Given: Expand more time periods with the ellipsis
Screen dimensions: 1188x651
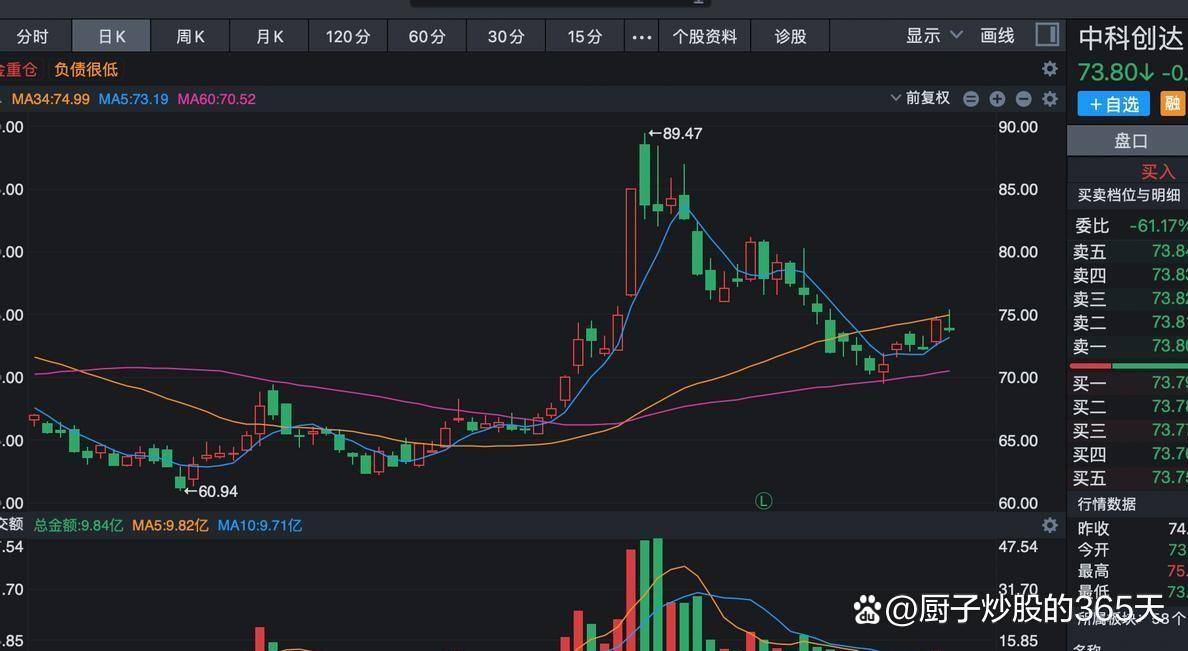Looking at the screenshot, I should (642, 37).
